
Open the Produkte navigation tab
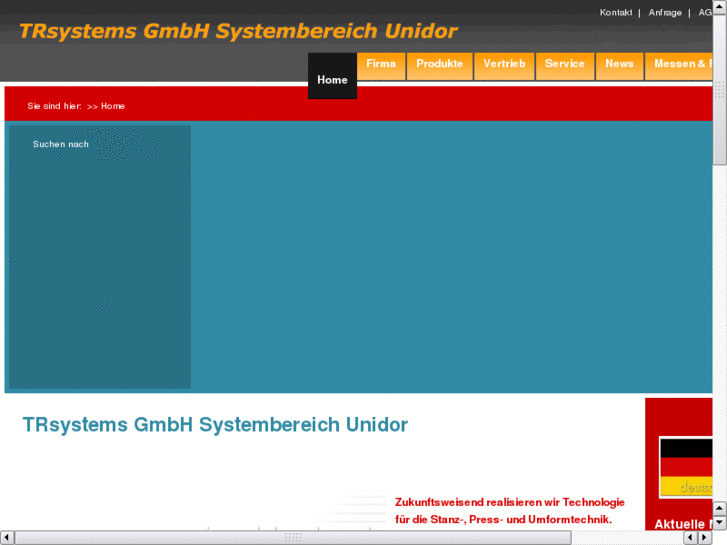pos(440,66)
